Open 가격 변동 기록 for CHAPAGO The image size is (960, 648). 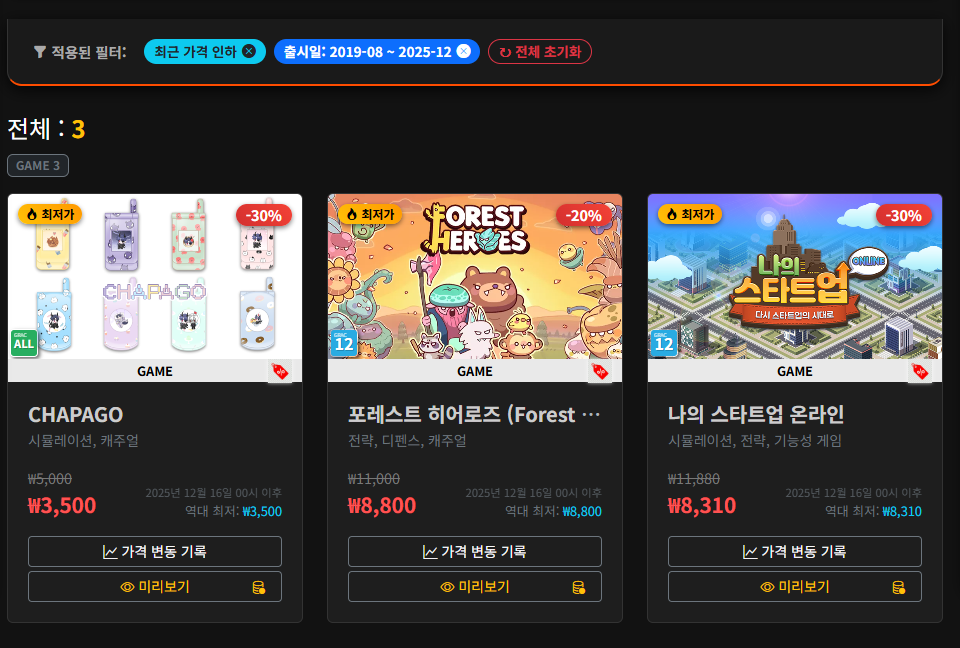coord(155,552)
